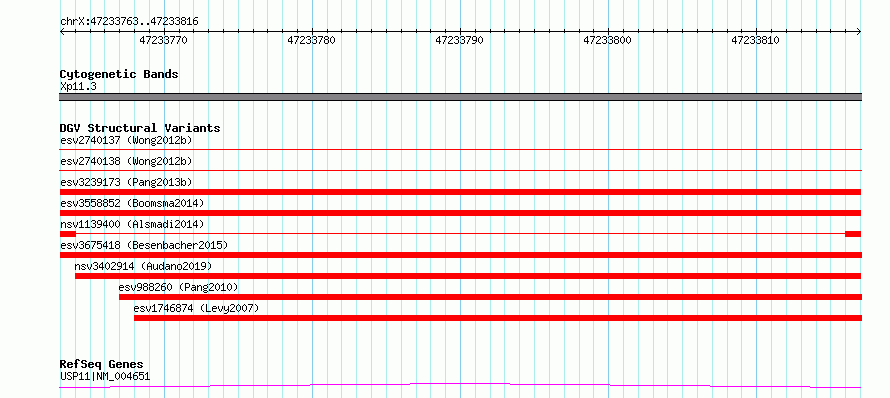The image size is (890, 398).
Task: Open variant esv3675418 (Besenbacher2015) label
Action: click(x=144, y=245)
